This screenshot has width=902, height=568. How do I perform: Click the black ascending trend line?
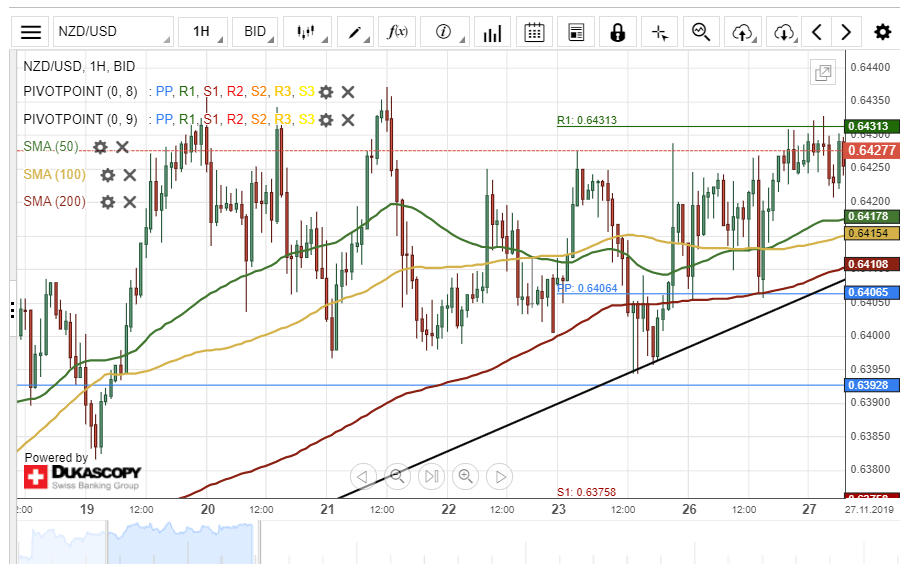point(591,389)
